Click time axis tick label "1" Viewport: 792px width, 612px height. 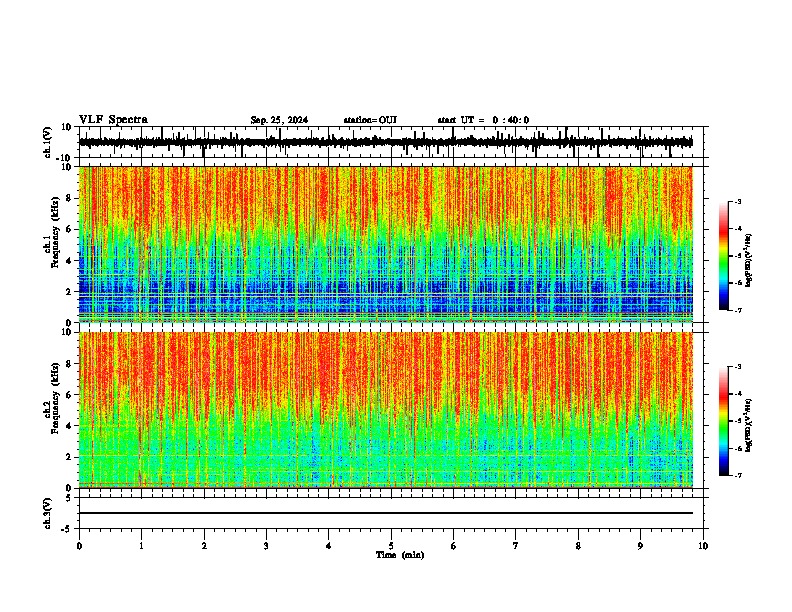tap(141, 546)
